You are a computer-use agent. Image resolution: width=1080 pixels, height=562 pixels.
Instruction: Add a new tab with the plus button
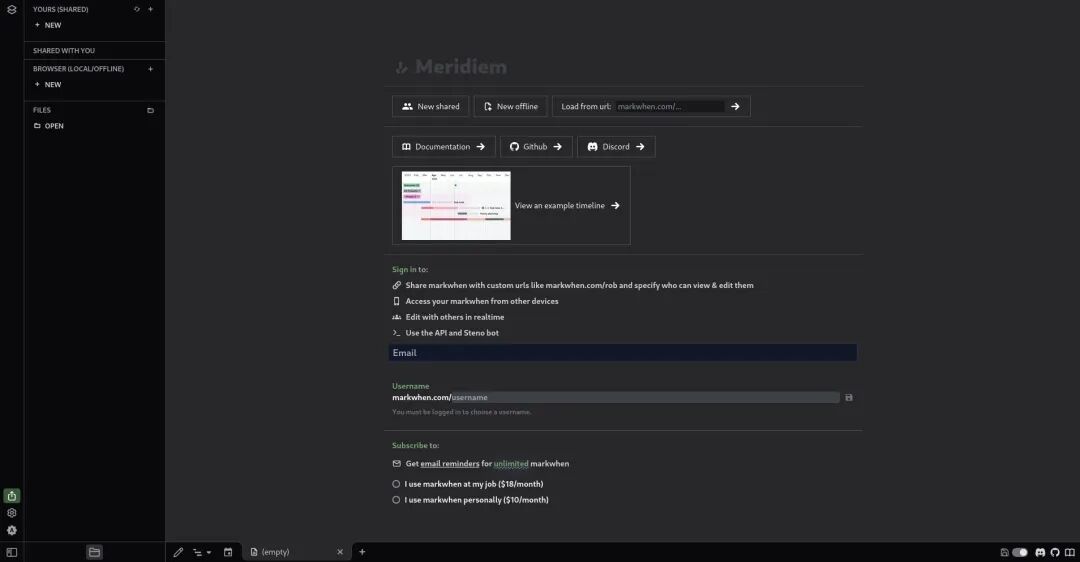point(362,552)
